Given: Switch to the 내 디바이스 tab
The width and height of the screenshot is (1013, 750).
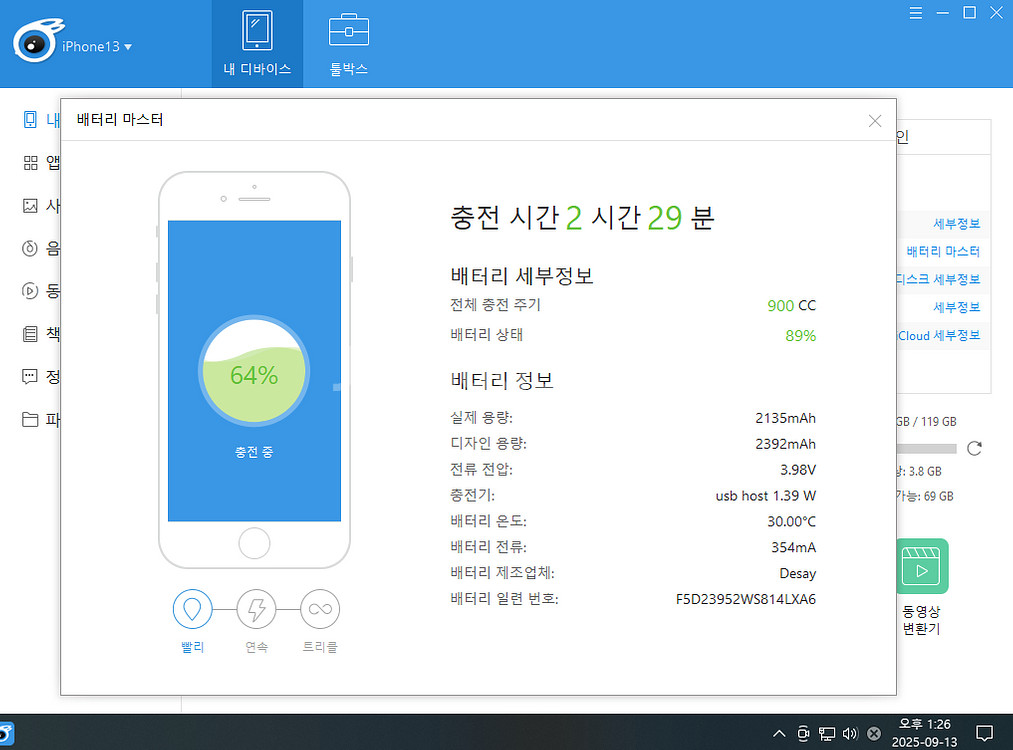Looking at the screenshot, I should coord(257,44).
